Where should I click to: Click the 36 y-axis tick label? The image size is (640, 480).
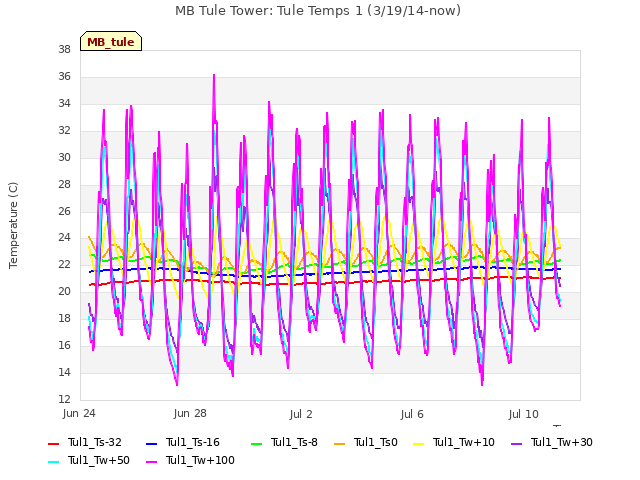coord(64,77)
